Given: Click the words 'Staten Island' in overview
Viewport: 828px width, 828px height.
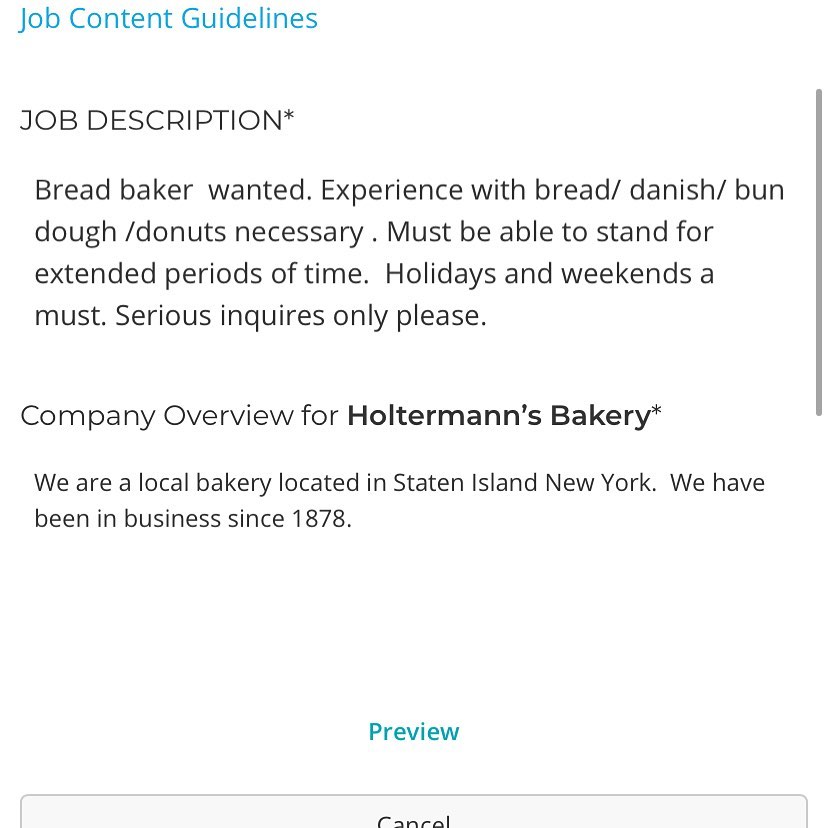Looking at the screenshot, I should [465, 483].
